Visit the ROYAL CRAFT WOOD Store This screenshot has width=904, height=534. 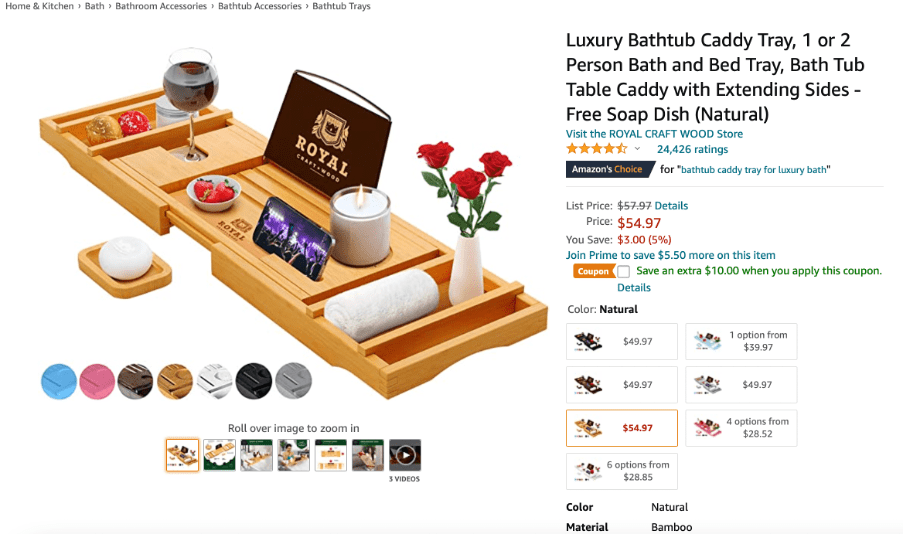click(654, 134)
